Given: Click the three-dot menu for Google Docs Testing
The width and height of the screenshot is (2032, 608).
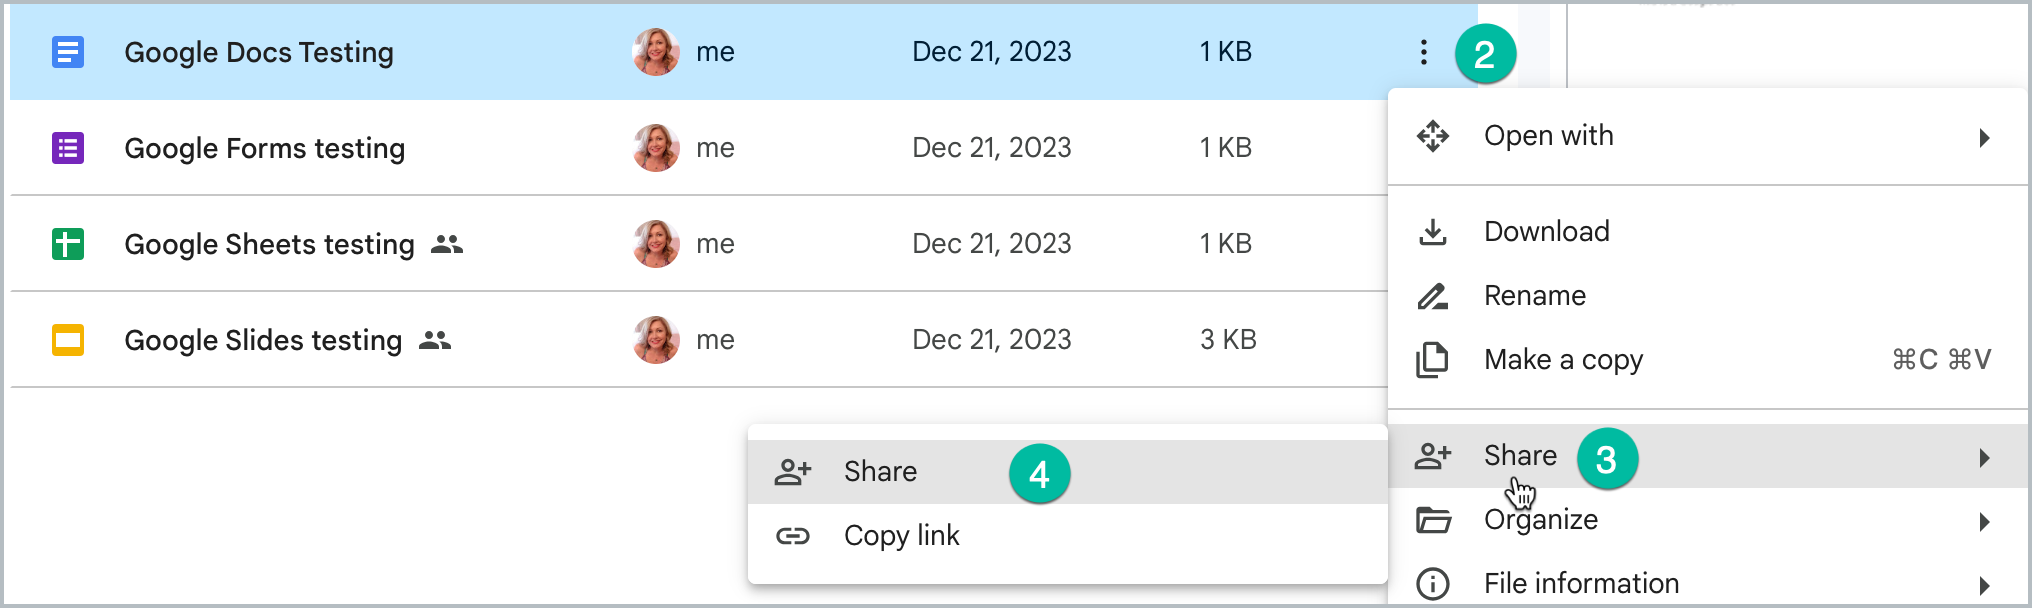Looking at the screenshot, I should tap(1423, 52).
